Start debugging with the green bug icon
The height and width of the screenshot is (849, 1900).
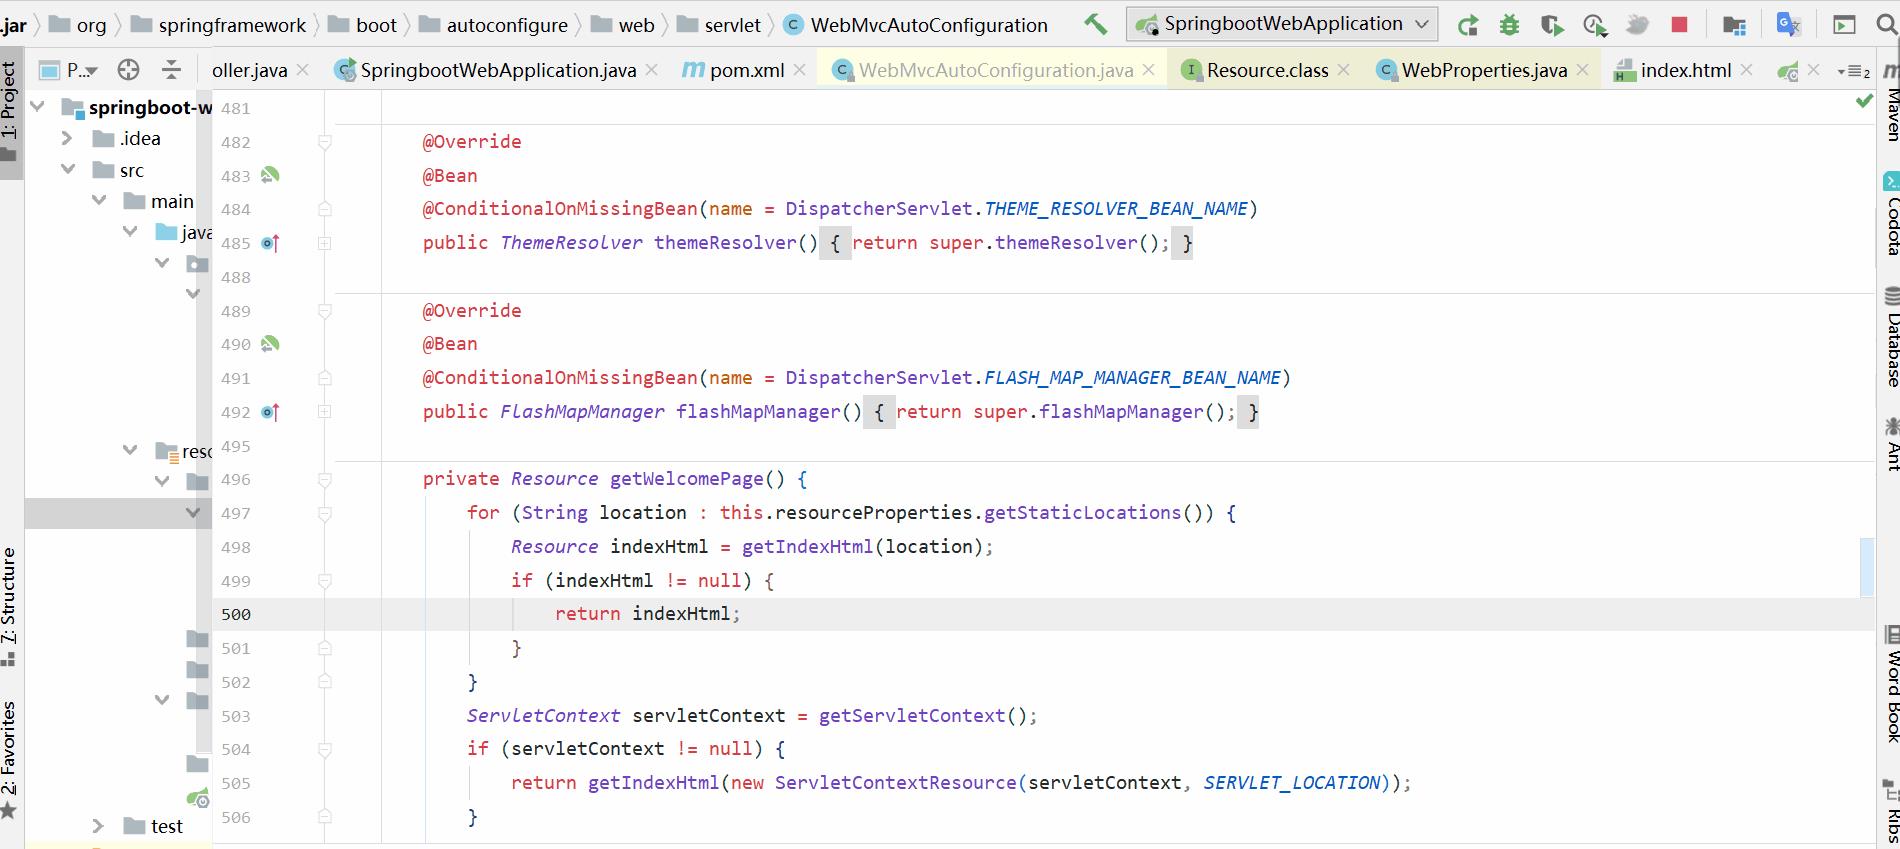tap(1509, 25)
